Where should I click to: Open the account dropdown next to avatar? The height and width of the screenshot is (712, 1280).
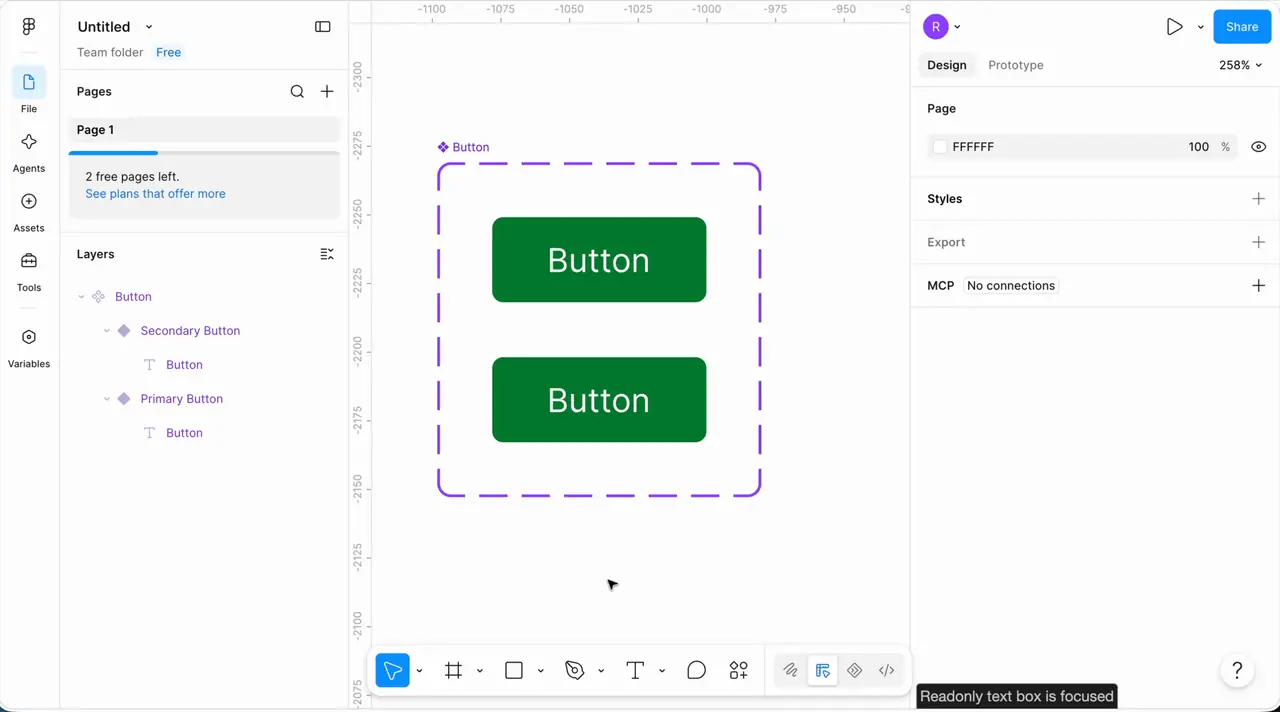click(957, 27)
